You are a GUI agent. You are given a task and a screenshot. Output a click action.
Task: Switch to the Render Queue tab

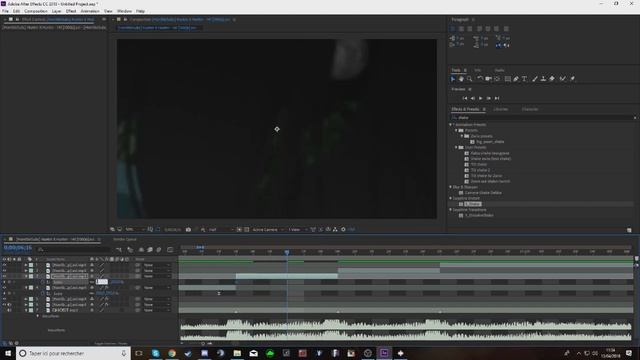tap(125, 239)
